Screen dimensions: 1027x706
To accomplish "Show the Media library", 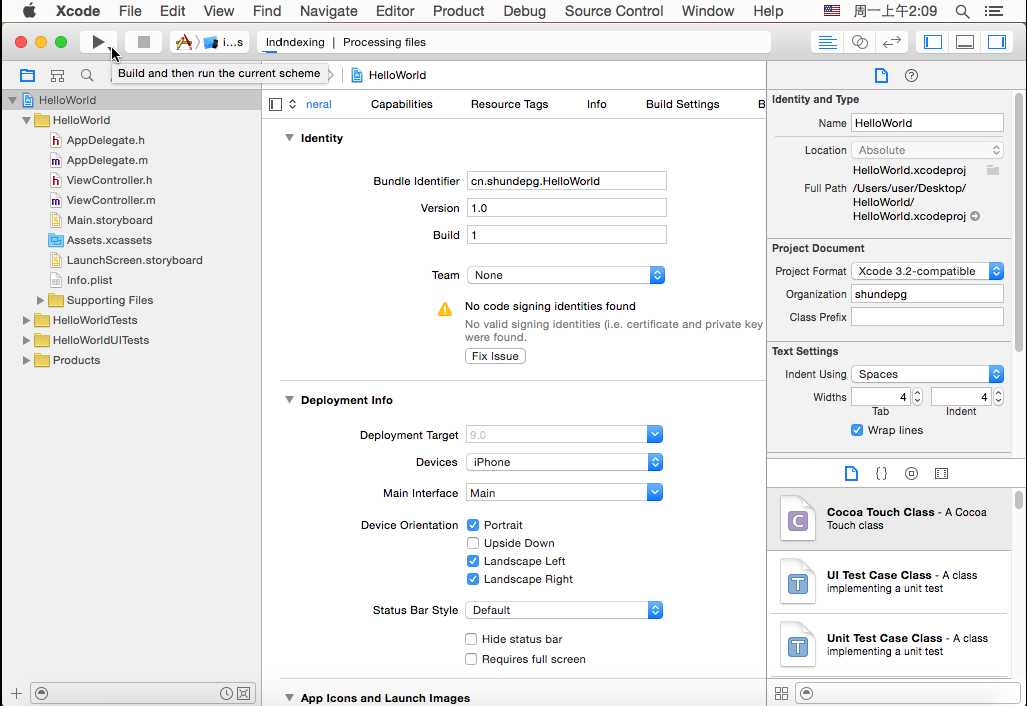I will pyautogui.click(x=941, y=474).
